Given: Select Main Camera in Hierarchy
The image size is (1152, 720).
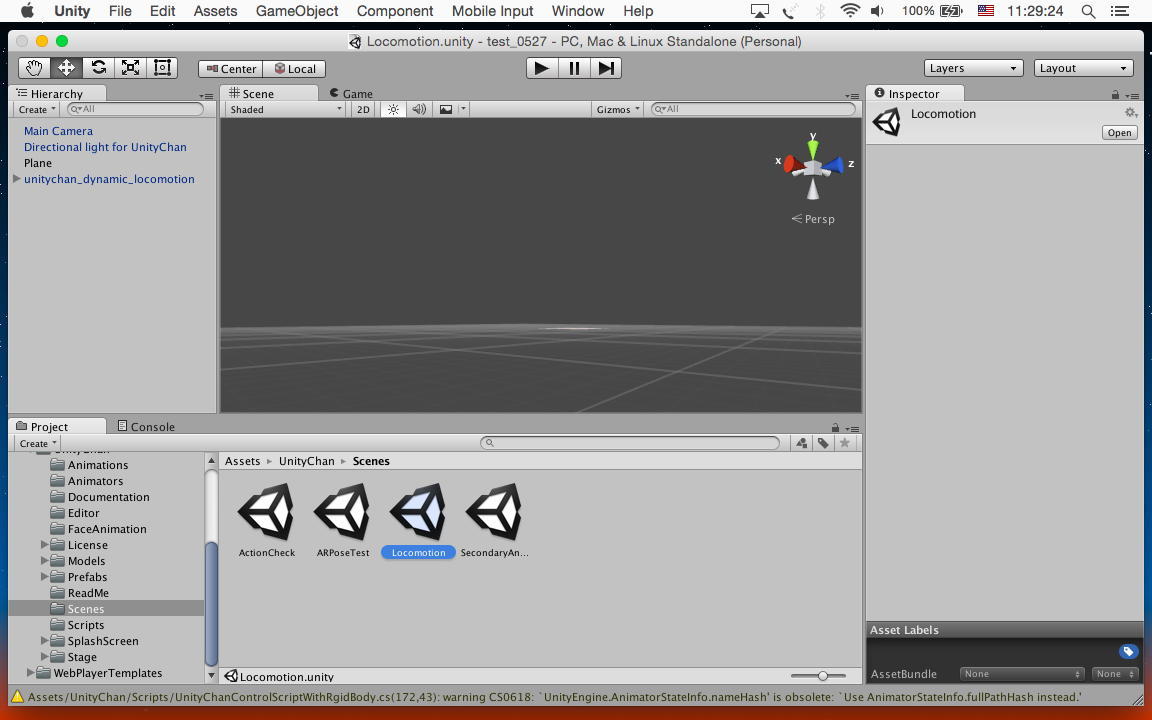Looking at the screenshot, I should (x=58, y=131).
